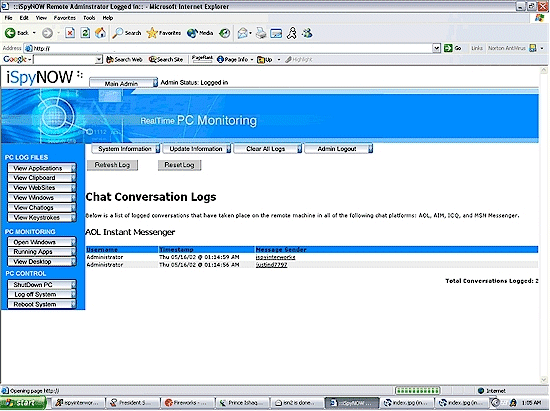Open justind7797 message sender link

[271, 265]
